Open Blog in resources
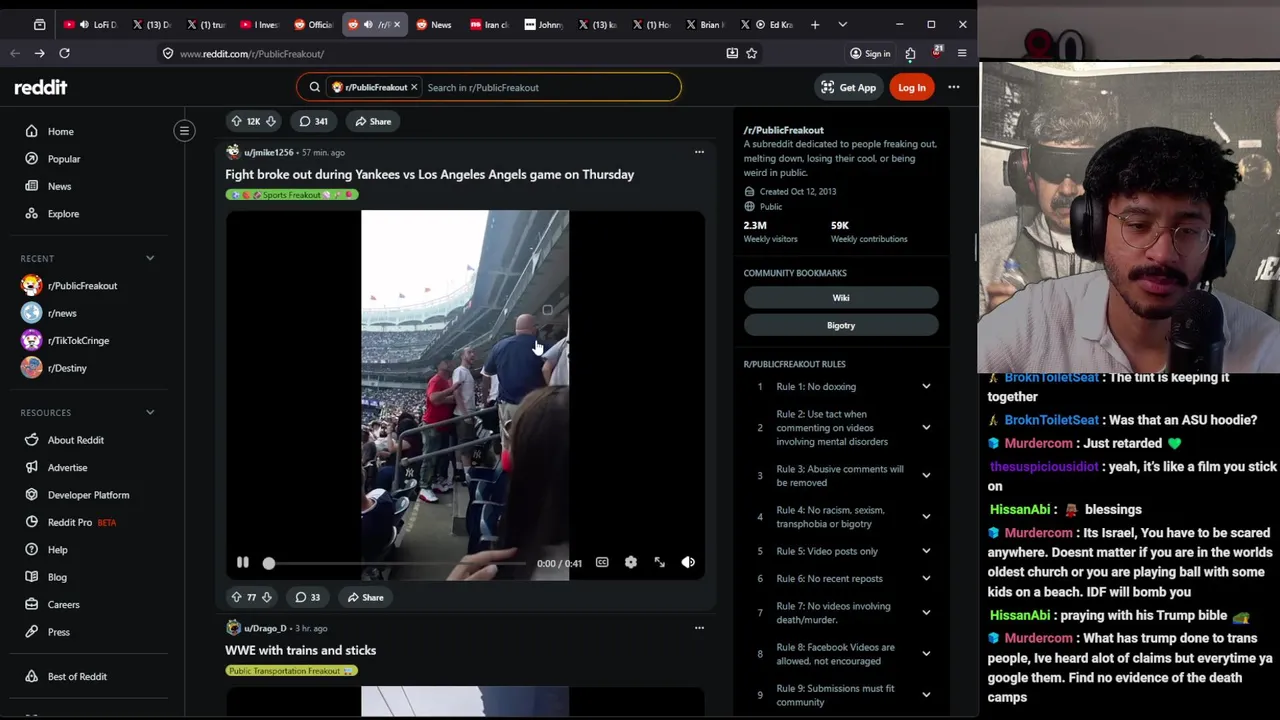 point(57,577)
